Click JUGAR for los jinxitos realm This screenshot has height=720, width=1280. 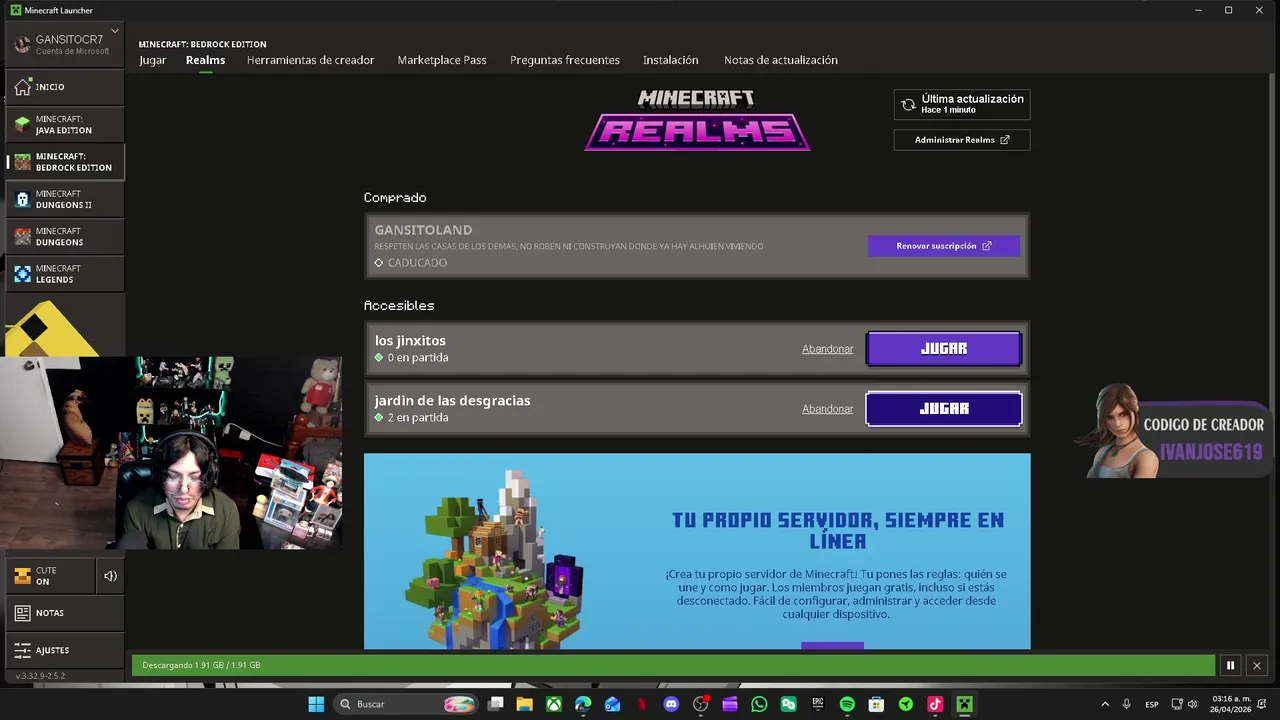pyautogui.click(x=944, y=349)
